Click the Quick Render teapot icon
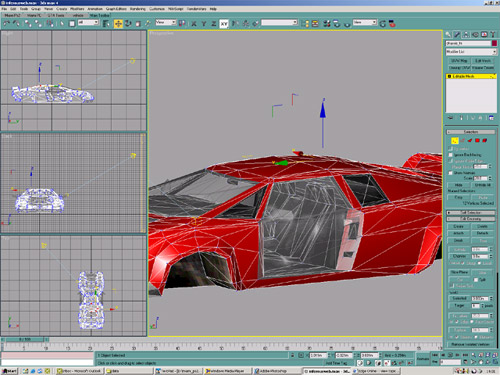Image resolution: width=500 pixels, height=375 pixels. coord(347,24)
